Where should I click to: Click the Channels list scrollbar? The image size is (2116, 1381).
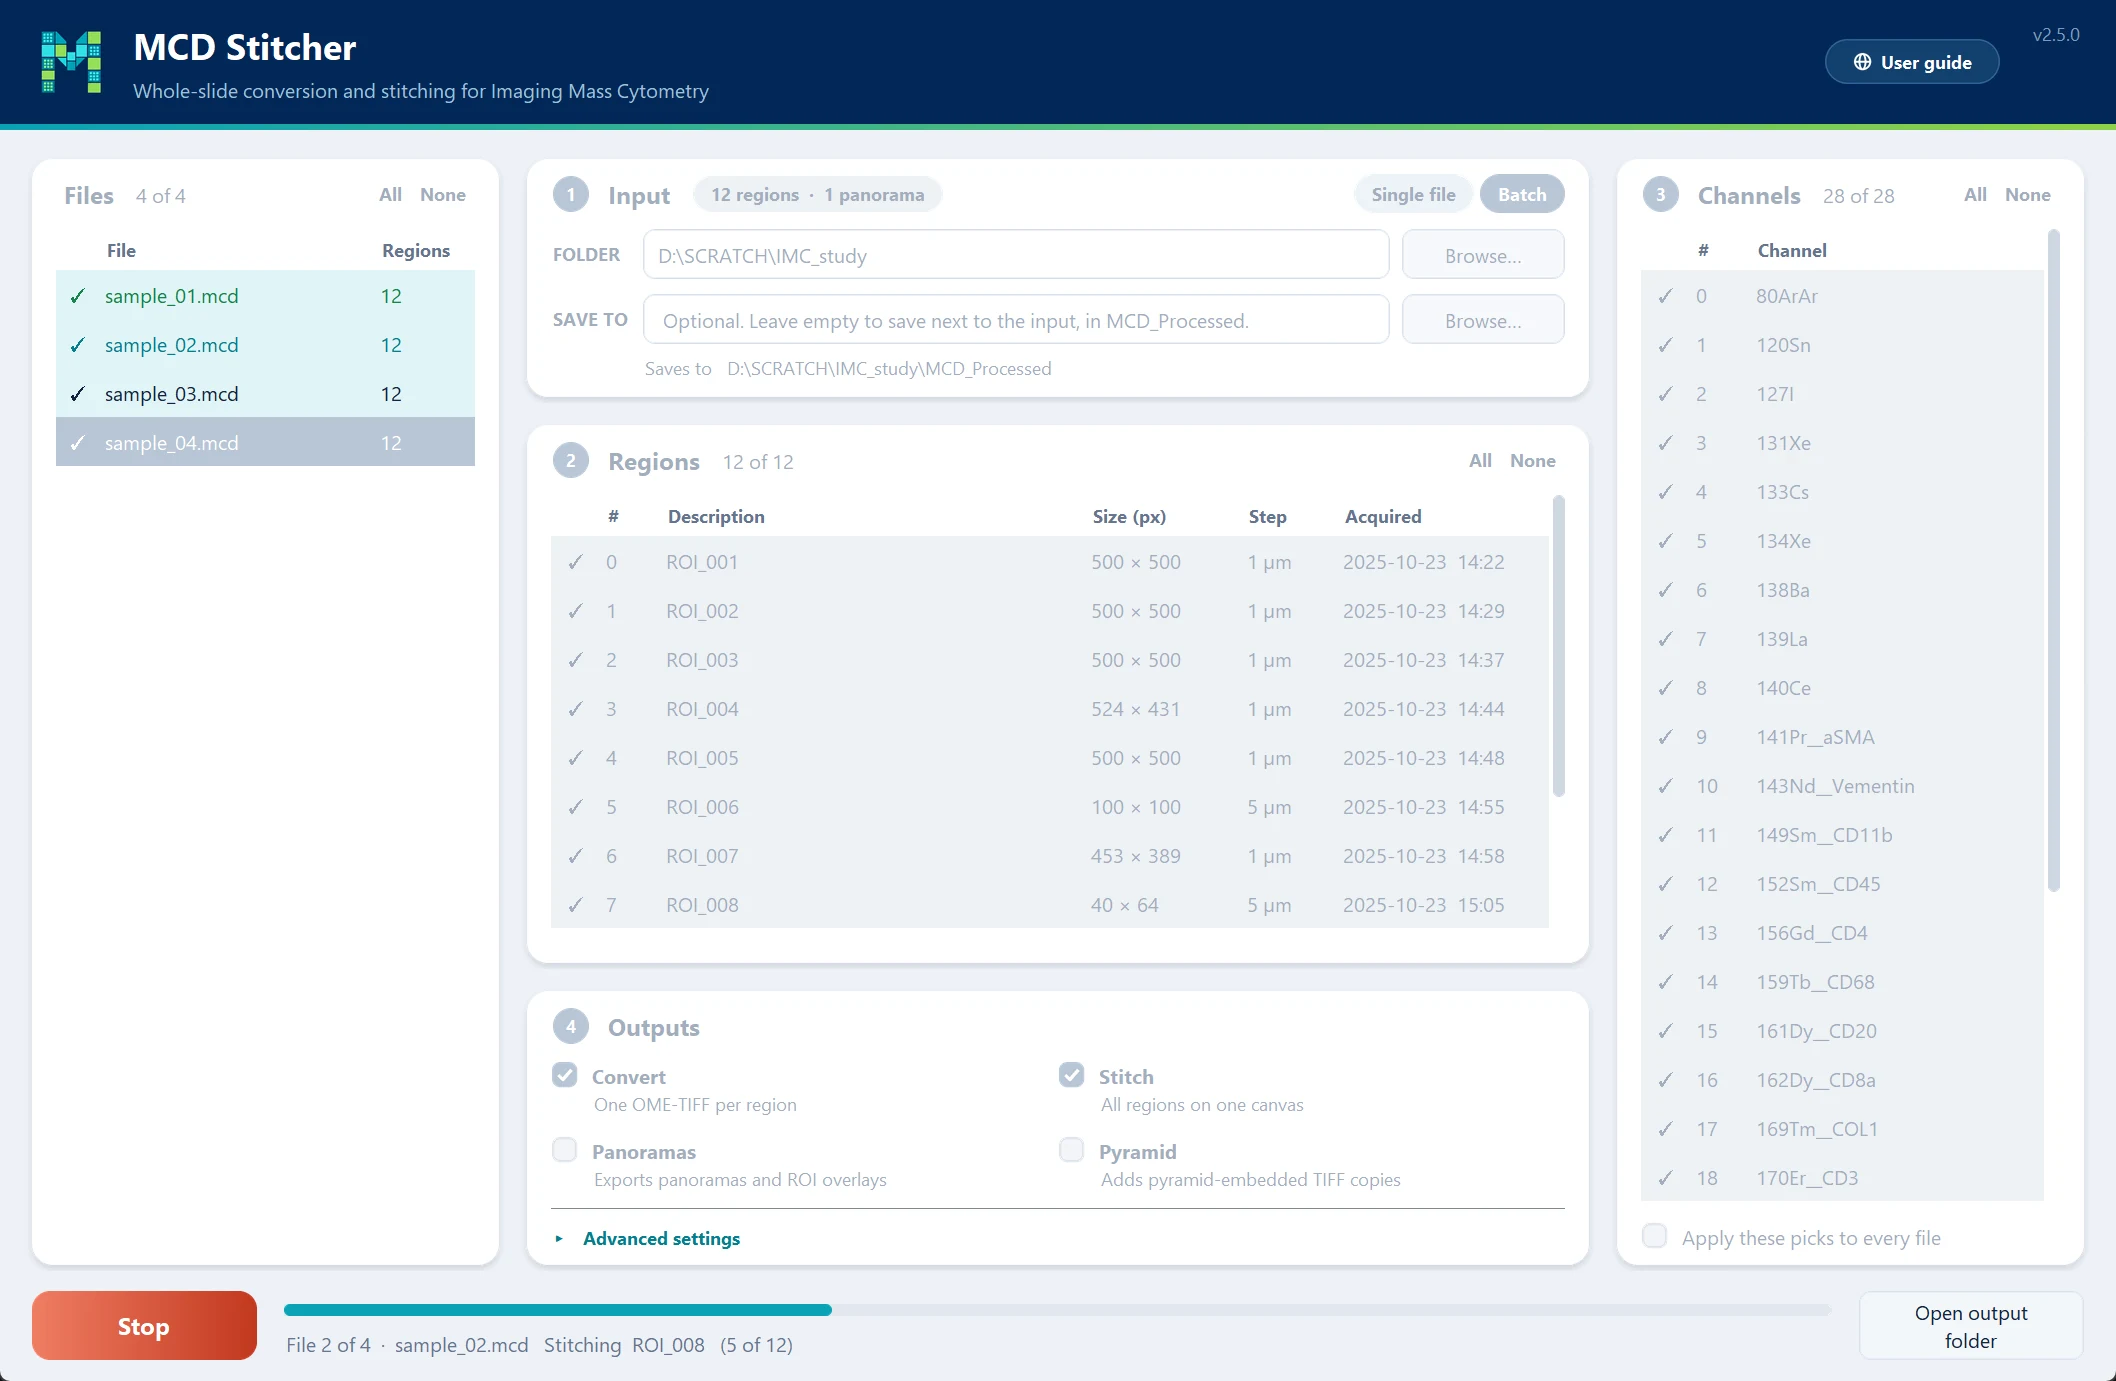(x=2054, y=560)
